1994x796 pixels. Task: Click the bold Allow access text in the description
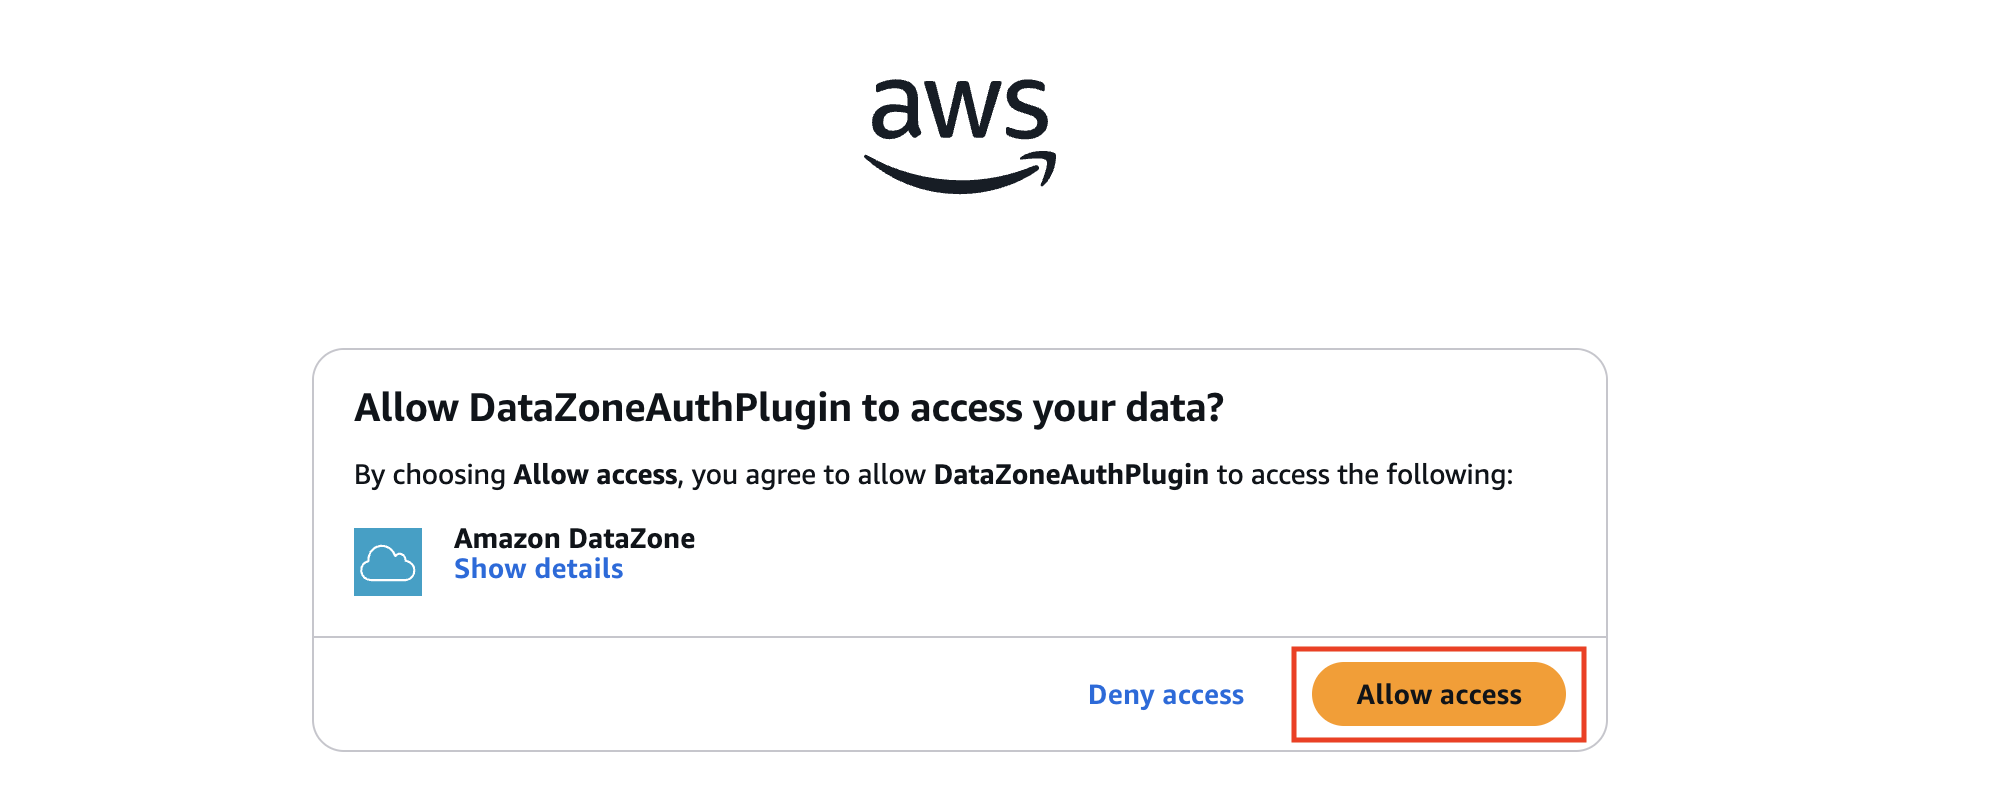click(594, 475)
